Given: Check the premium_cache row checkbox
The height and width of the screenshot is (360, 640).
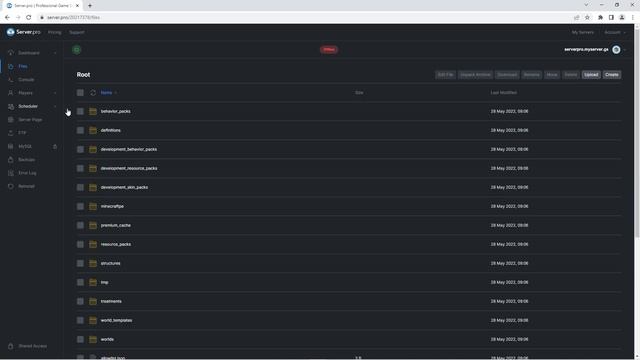Looking at the screenshot, I should tap(80, 225).
